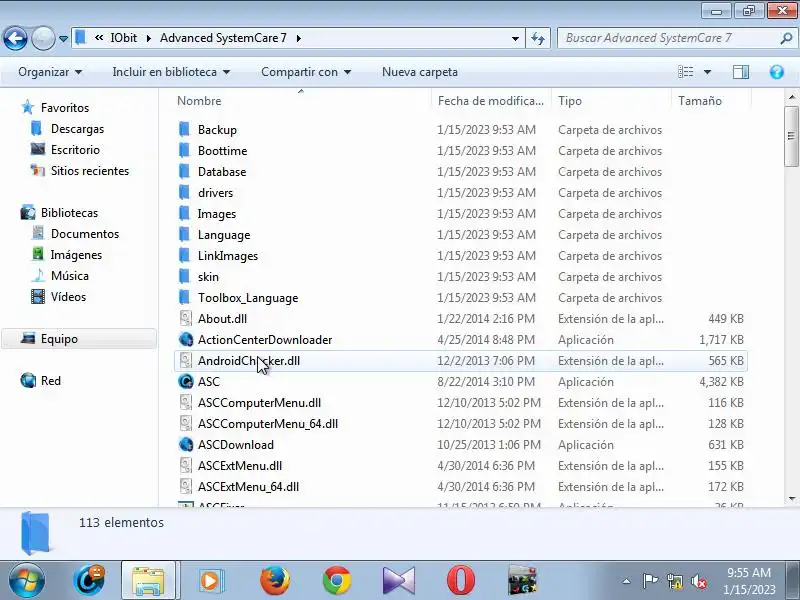The height and width of the screenshot is (600, 800).
Task: Open the Compartir con menu
Action: 306,72
